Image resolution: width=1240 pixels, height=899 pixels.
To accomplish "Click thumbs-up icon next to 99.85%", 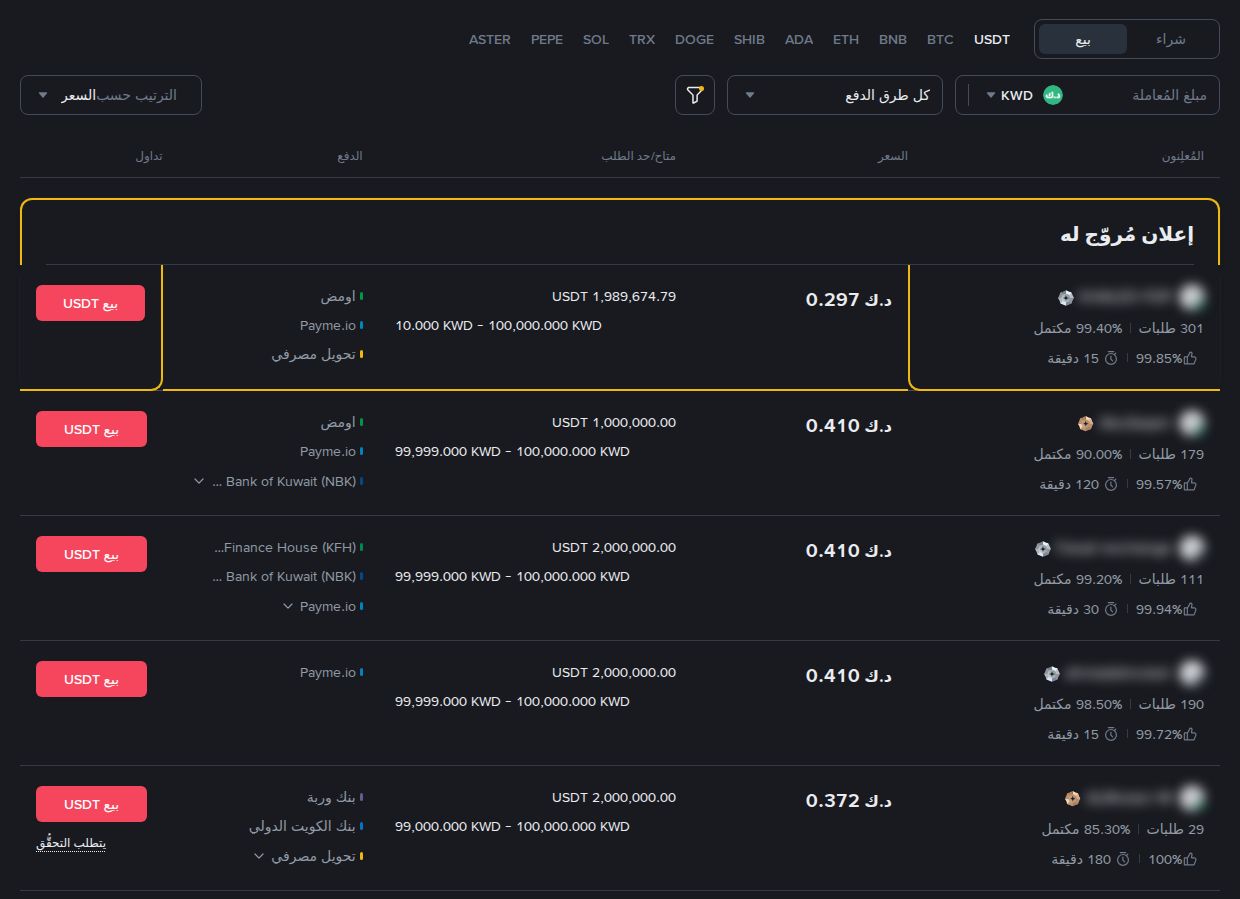I will pyautogui.click(x=1190, y=358).
